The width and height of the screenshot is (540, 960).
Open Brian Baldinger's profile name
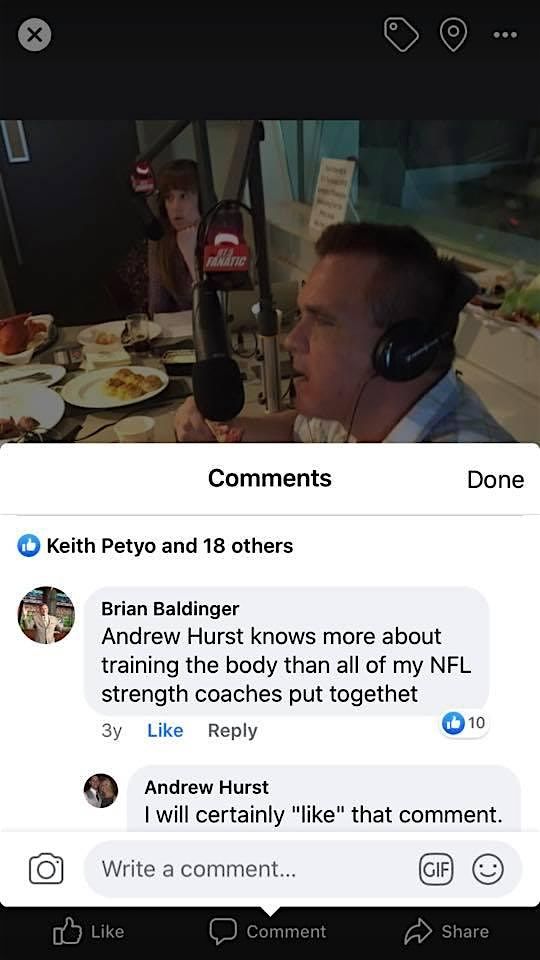(x=170, y=609)
